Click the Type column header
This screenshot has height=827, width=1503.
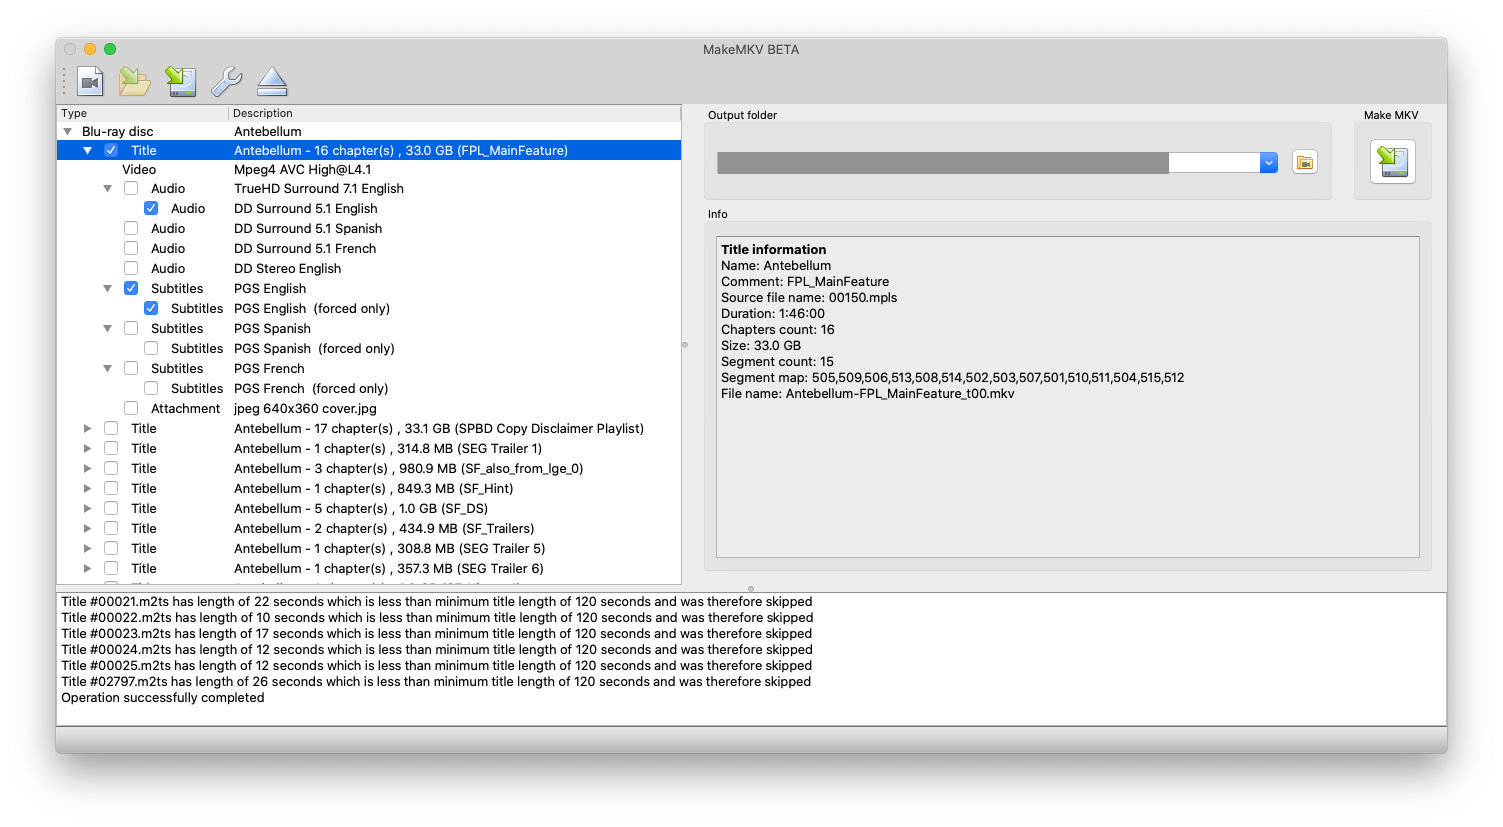tap(74, 113)
